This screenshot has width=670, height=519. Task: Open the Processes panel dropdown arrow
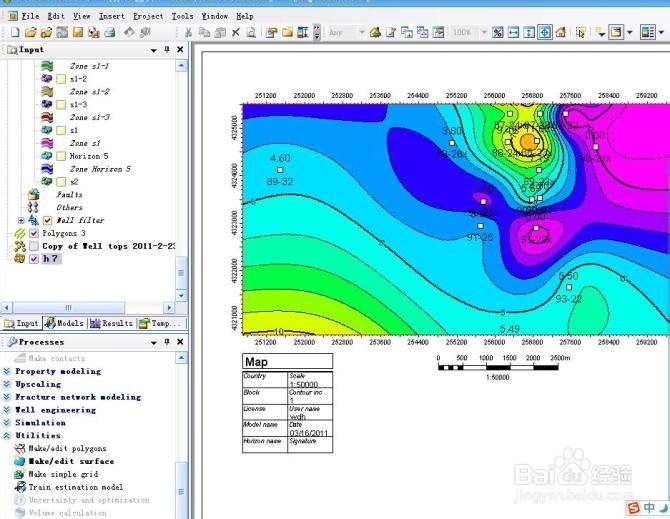coord(154,343)
